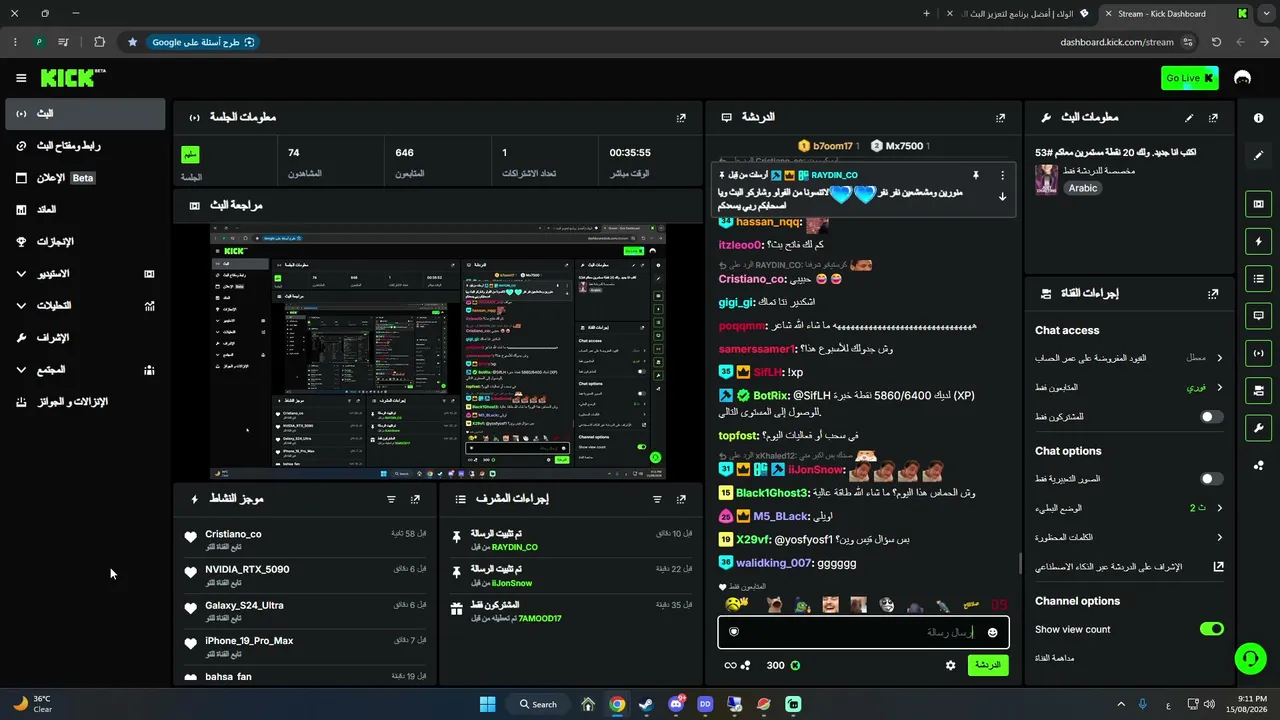The image size is (1280, 720).
Task: Disable Show view count switch
Action: tap(1211, 629)
